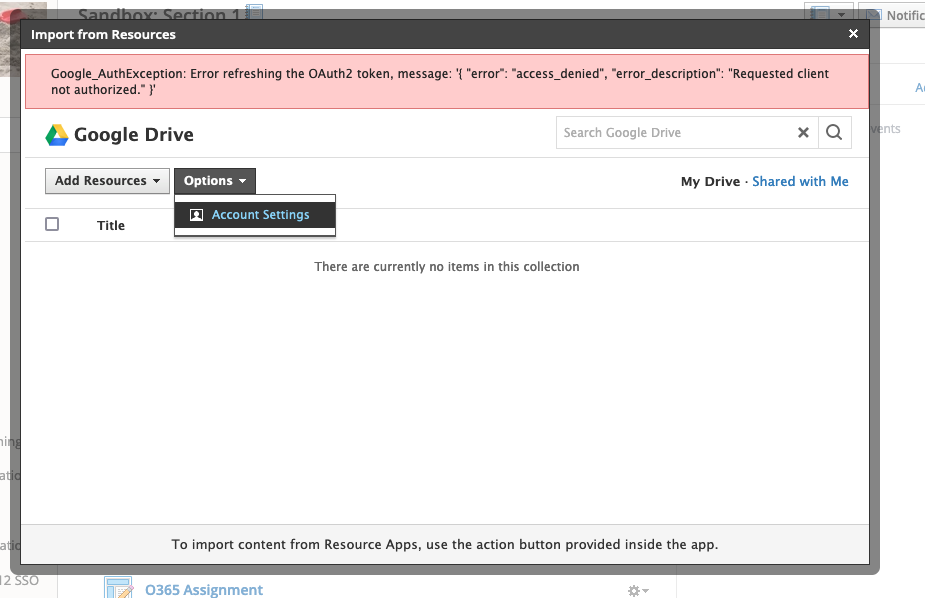This screenshot has width=925, height=598.
Task: Click the Notifications button in background page
Action: pos(892,14)
